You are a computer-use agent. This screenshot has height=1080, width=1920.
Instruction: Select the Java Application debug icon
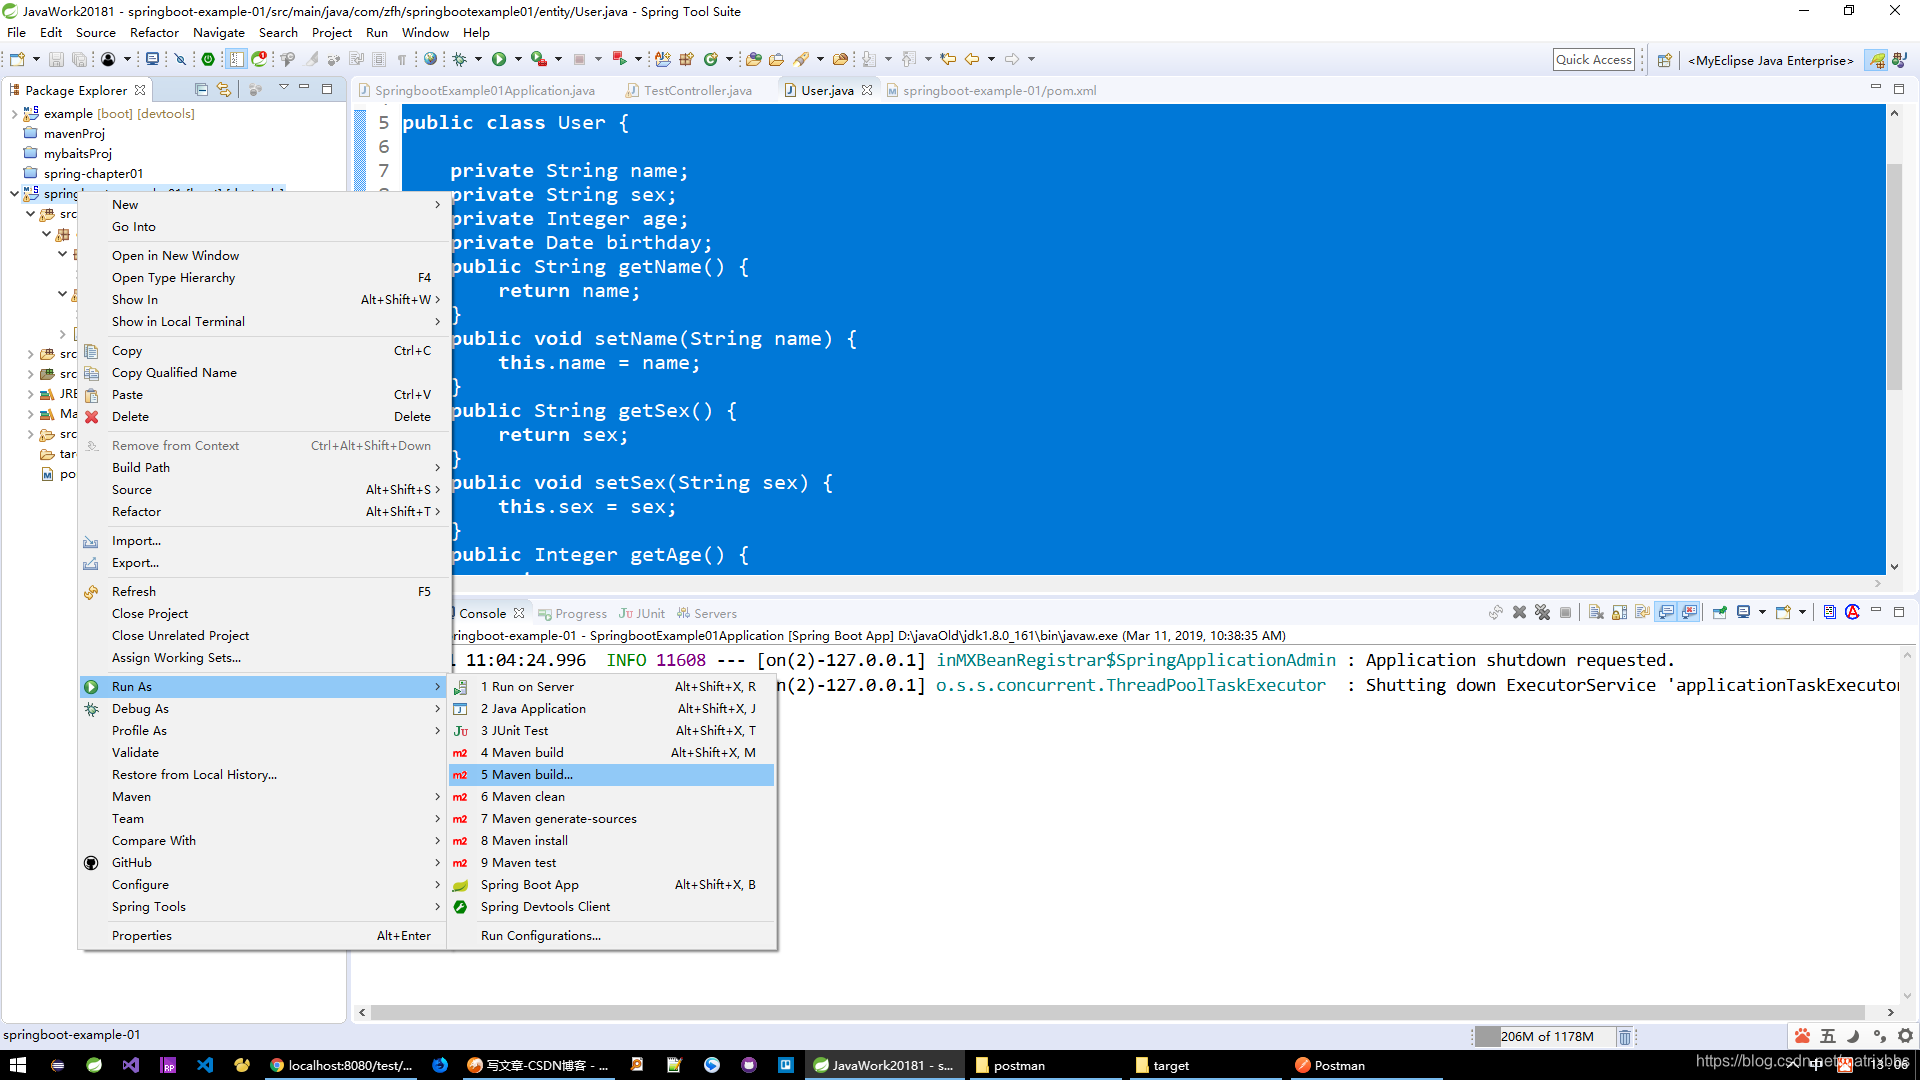pos(462,708)
